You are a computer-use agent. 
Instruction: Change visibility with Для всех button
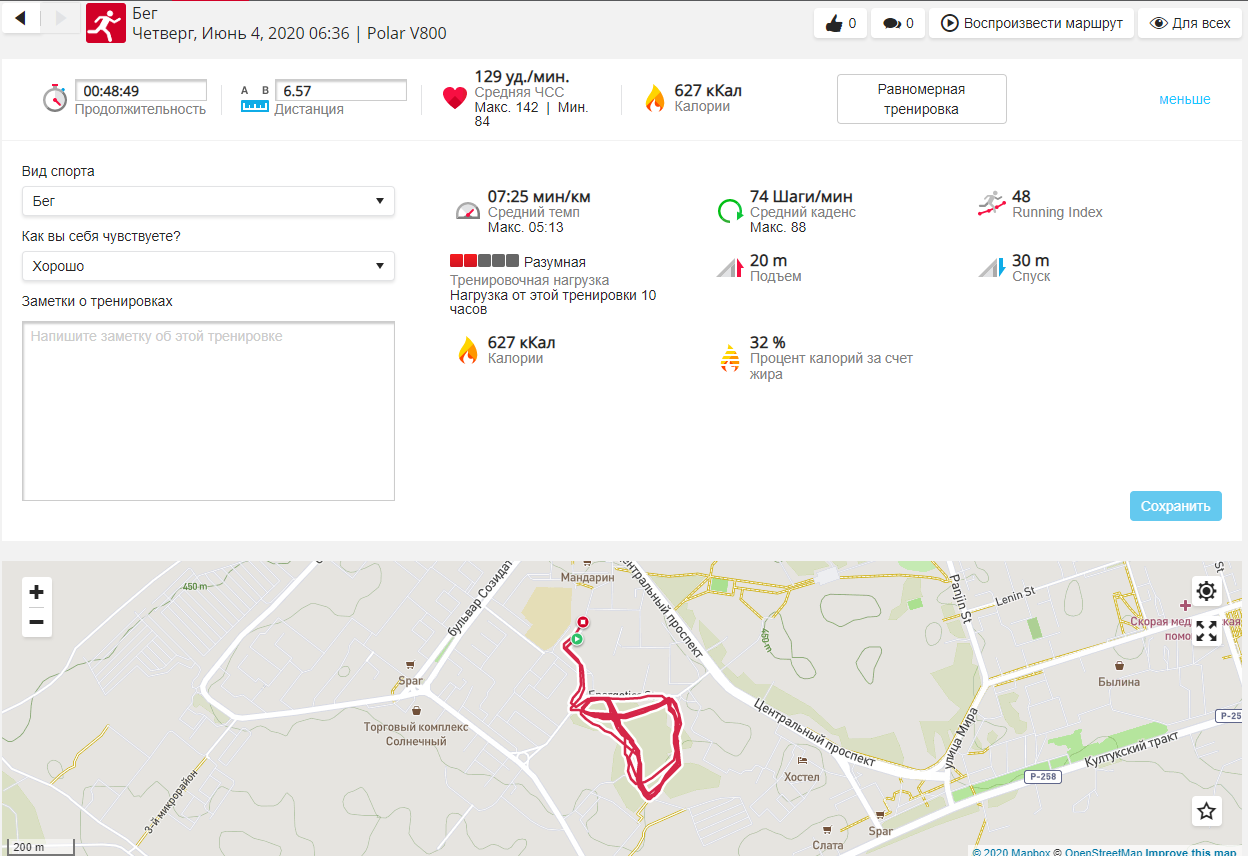tap(1190, 23)
